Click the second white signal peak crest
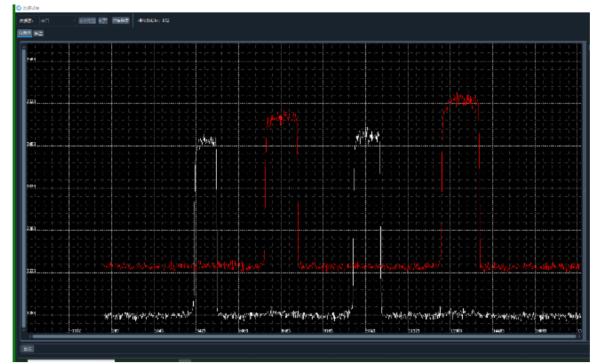This screenshot has height=364, width=605. (368, 136)
